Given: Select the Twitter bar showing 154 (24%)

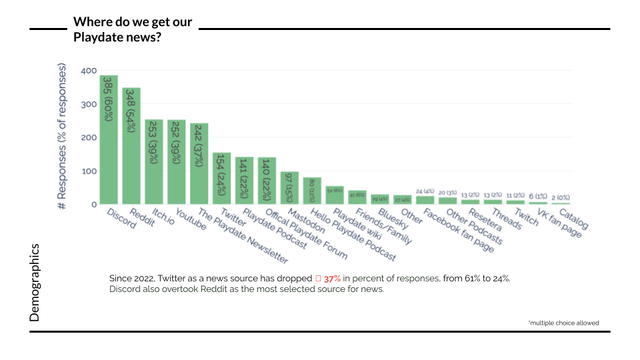Looking at the screenshot, I should (x=222, y=178).
